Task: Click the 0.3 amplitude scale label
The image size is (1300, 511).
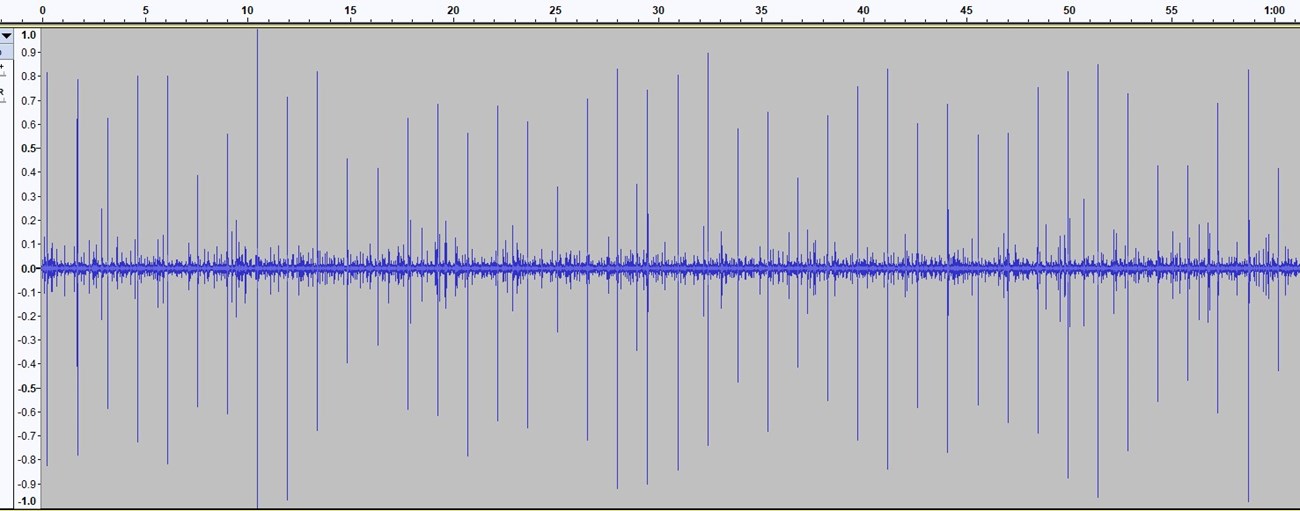Action: point(28,196)
